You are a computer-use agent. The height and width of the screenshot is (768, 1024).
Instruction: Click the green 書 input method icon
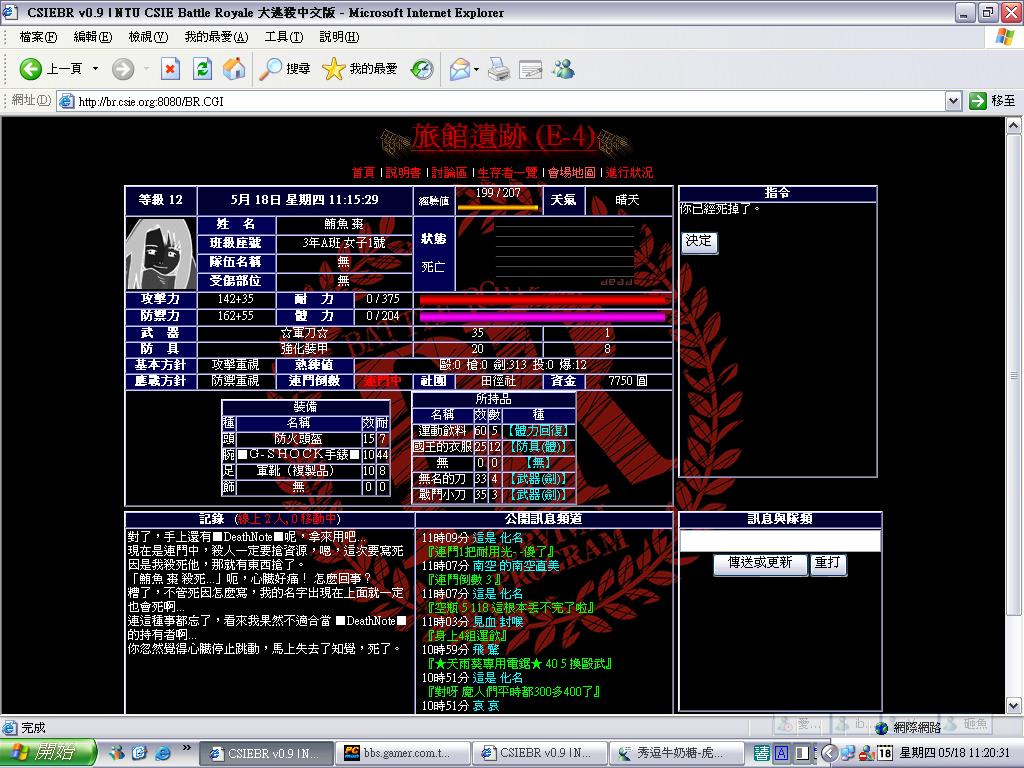(761, 753)
